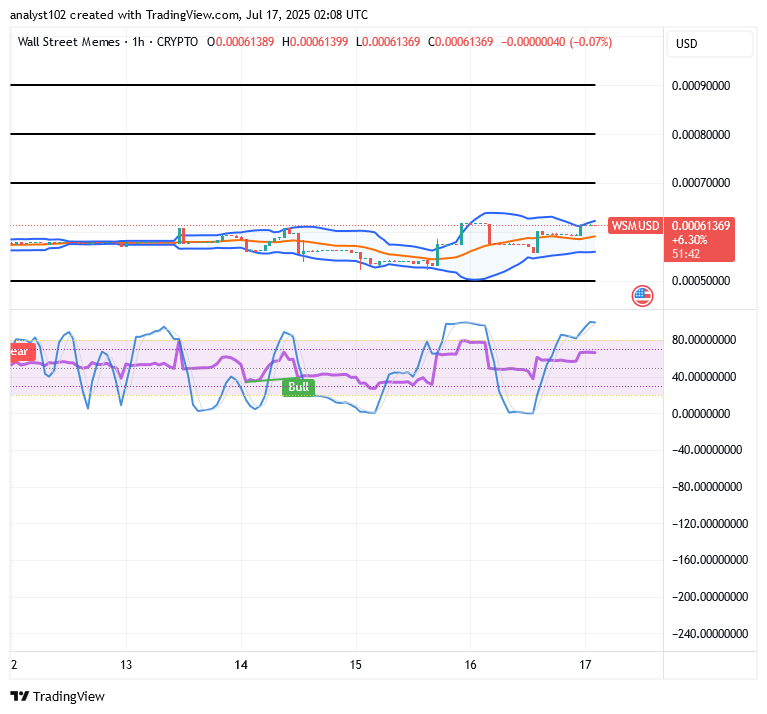This screenshot has width=767, height=714.
Task: Click the CRYPTO exchange label
Action: (x=177, y=42)
